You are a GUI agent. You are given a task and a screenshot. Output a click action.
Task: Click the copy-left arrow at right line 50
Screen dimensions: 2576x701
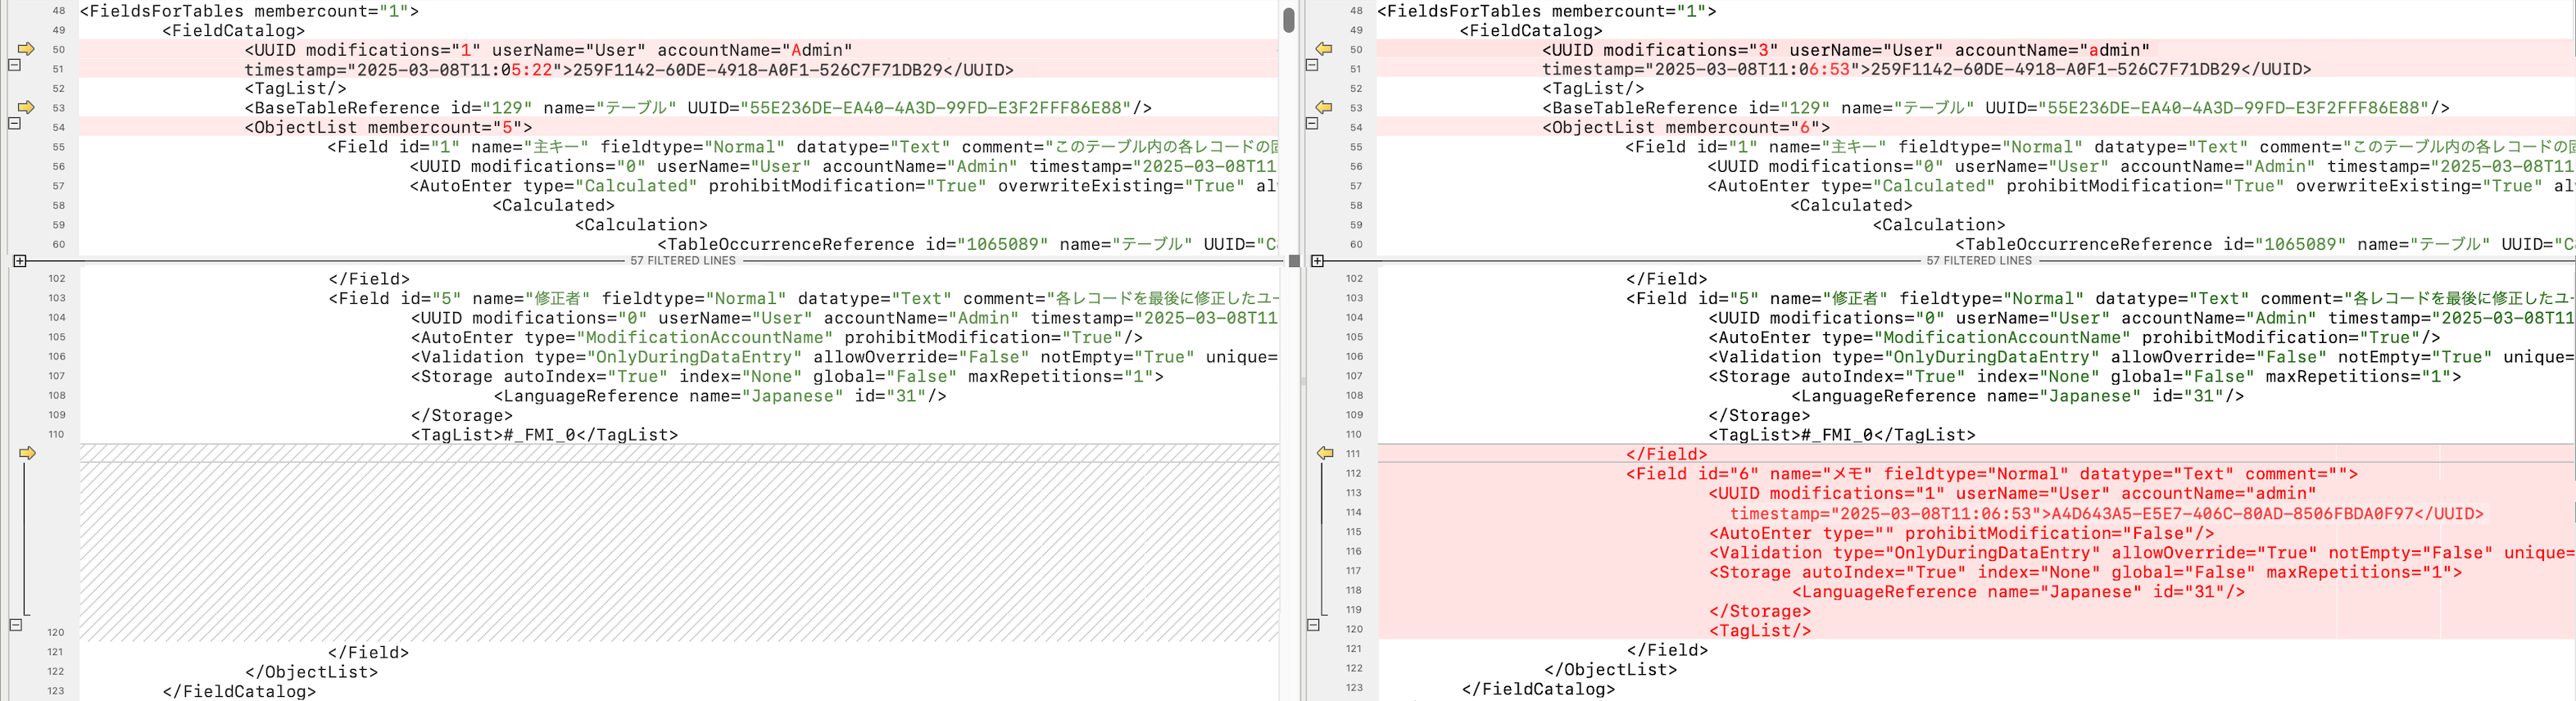[x=1324, y=49]
